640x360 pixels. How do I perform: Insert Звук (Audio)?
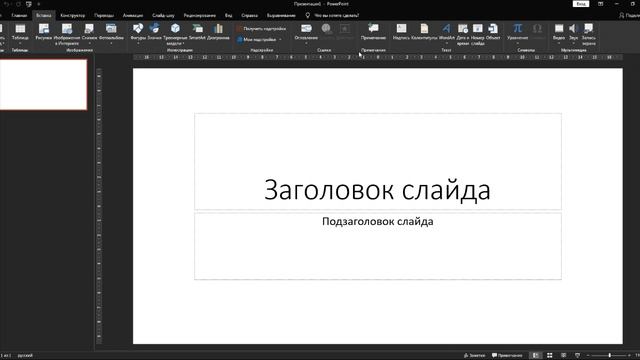point(573,33)
